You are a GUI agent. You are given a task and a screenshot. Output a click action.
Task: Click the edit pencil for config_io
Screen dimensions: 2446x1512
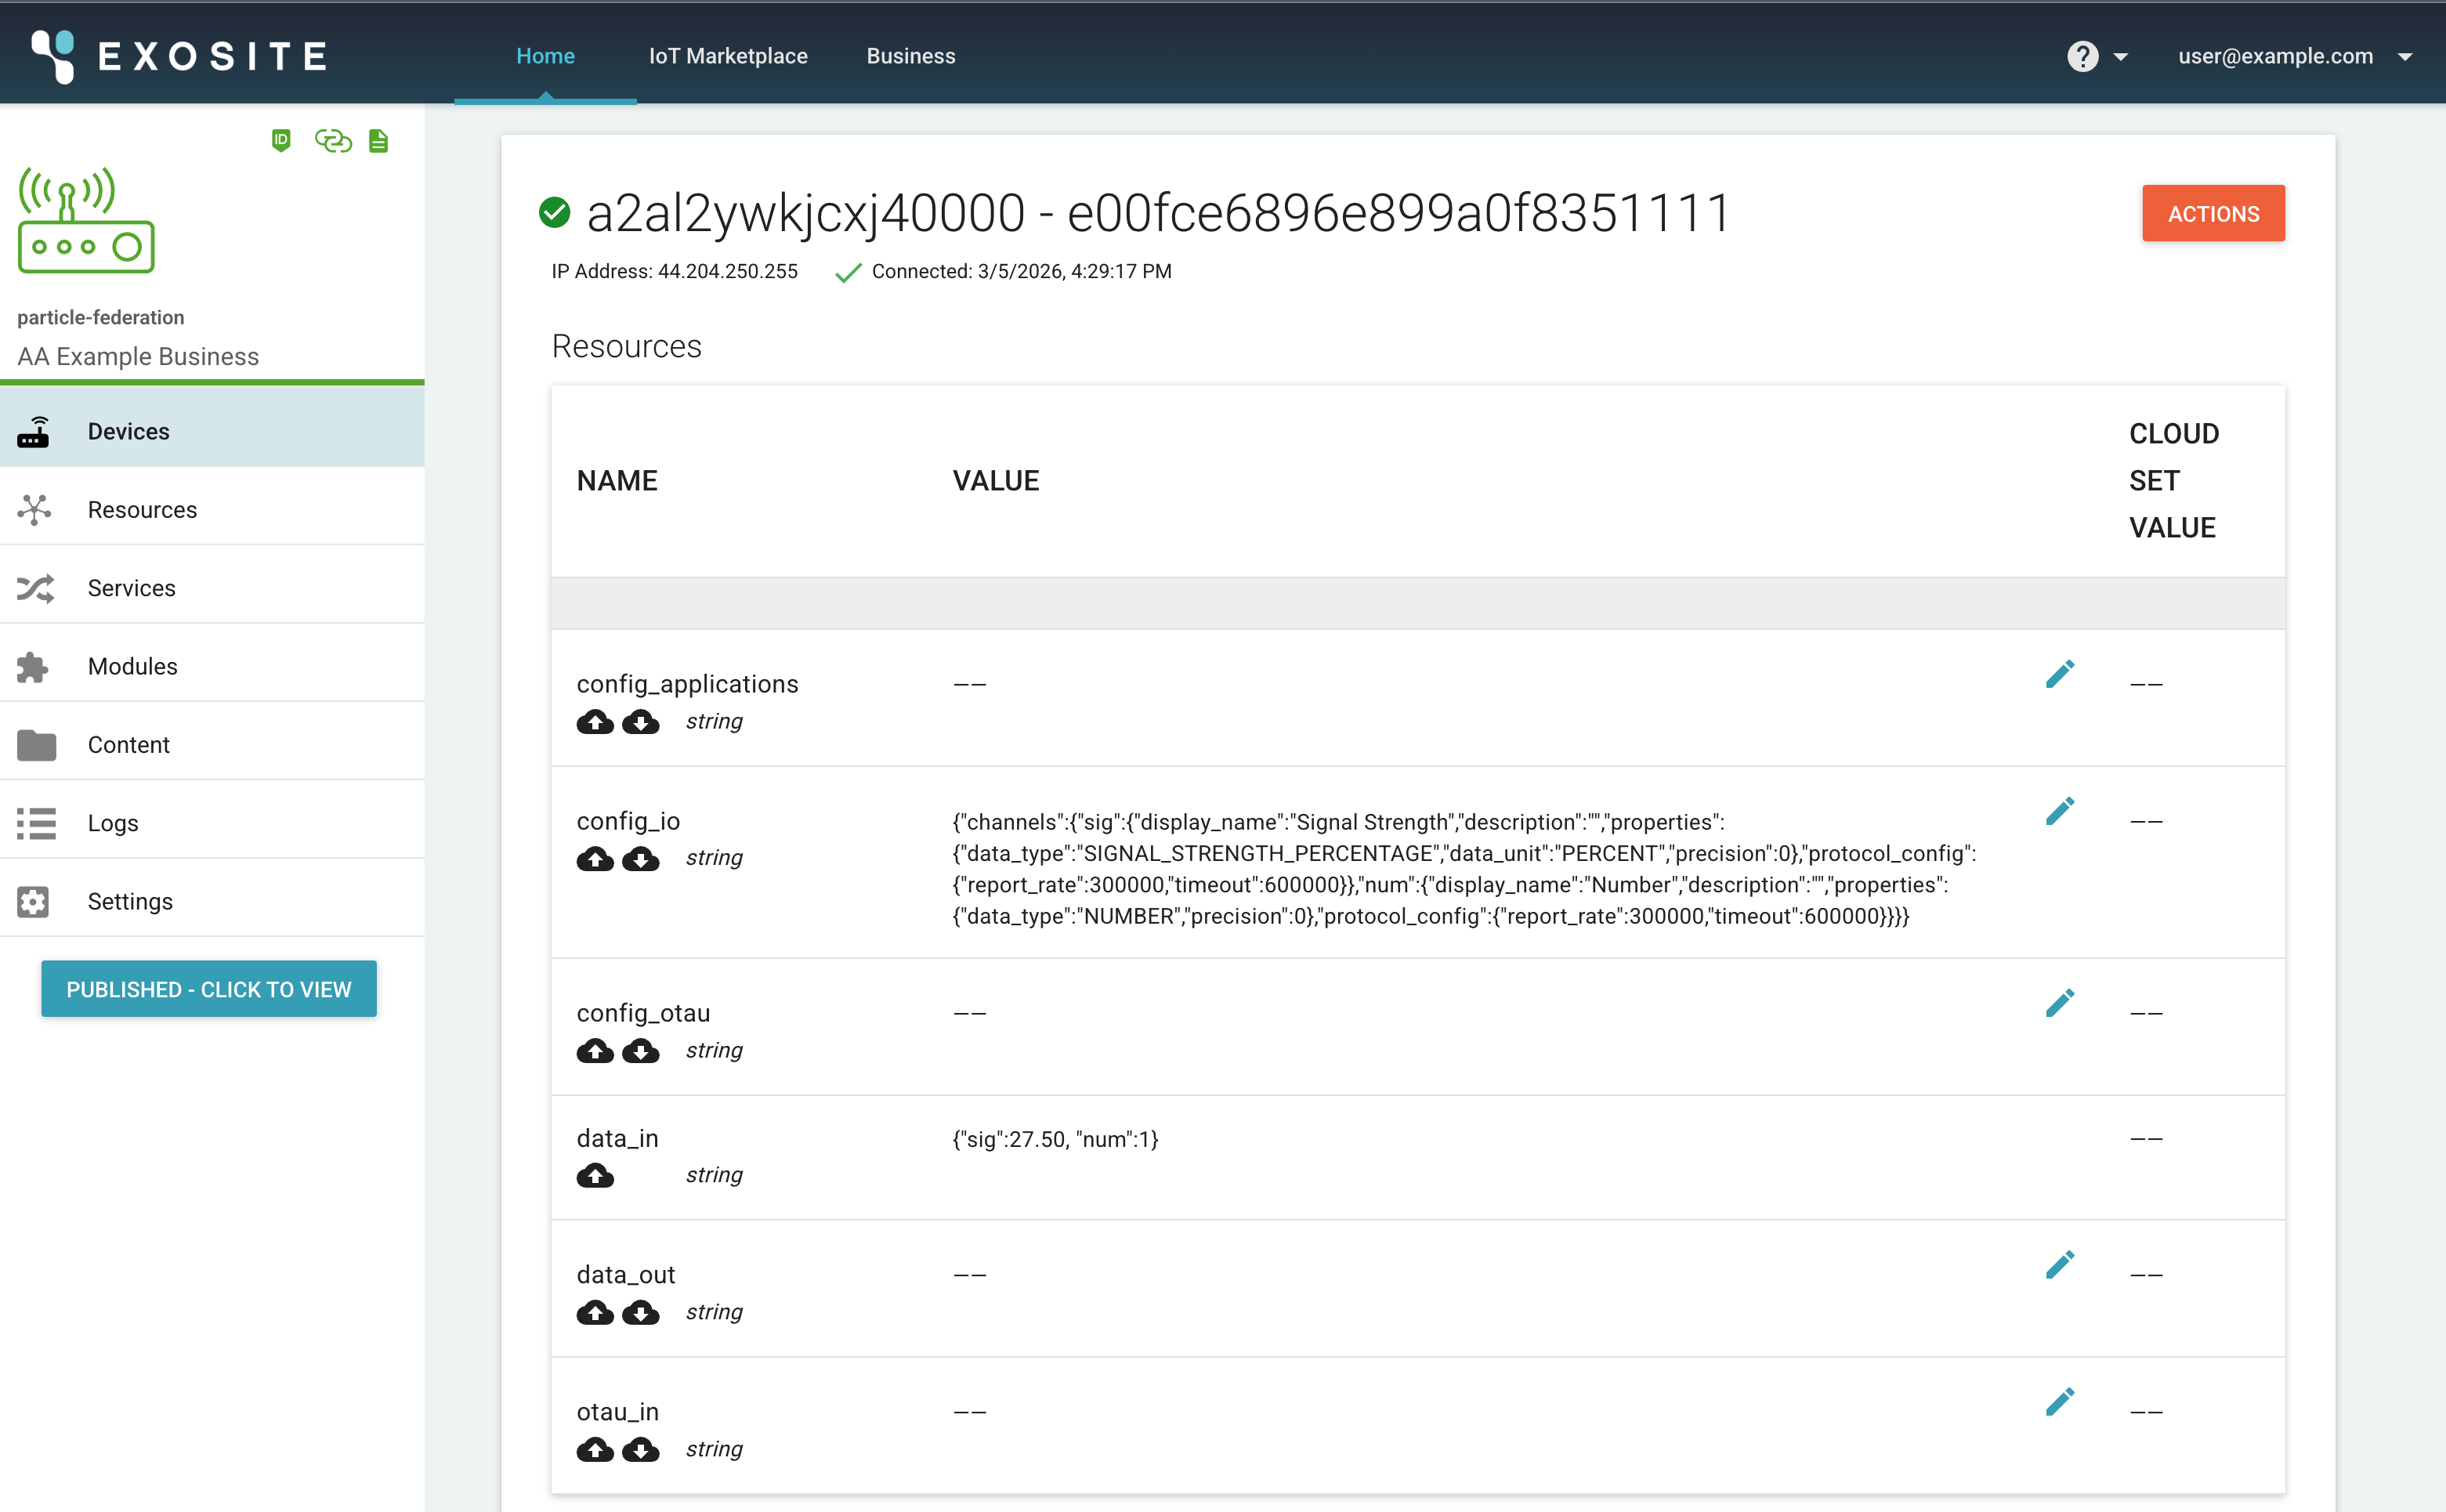click(x=2059, y=811)
